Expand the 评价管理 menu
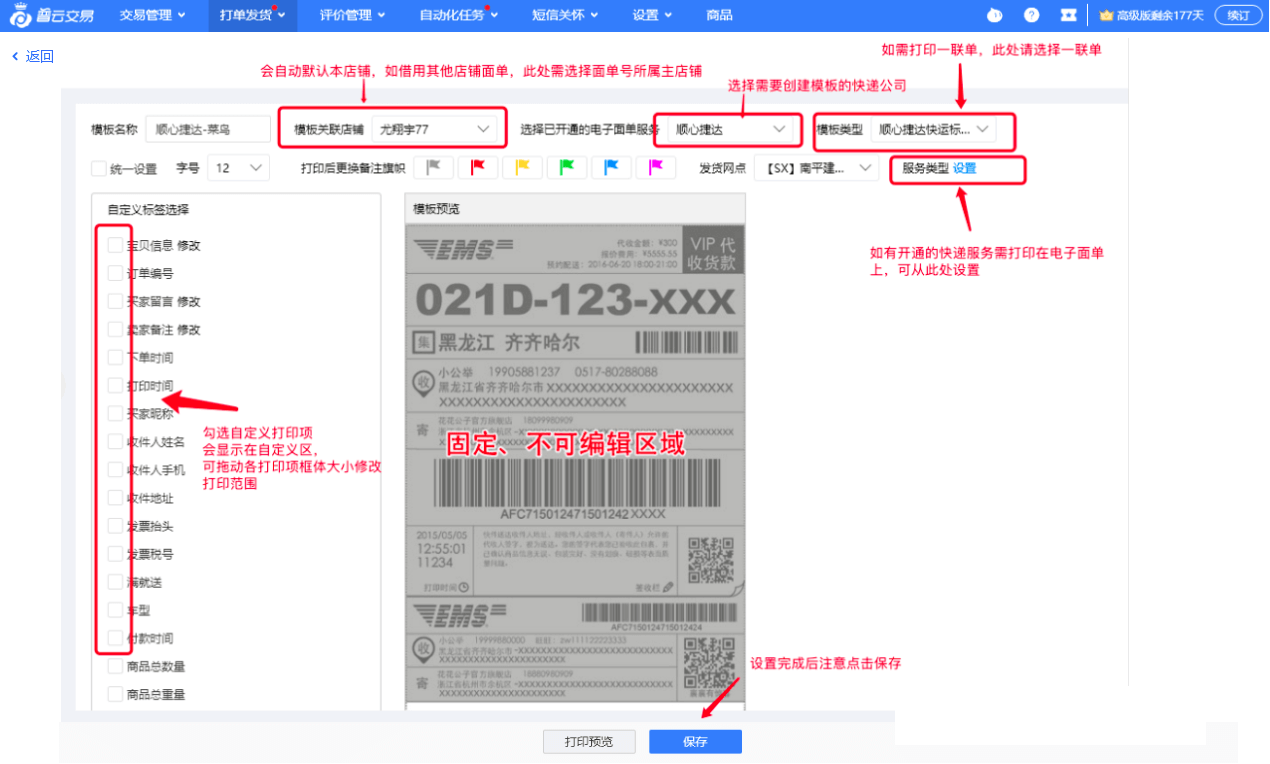The width and height of the screenshot is (1270, 764). [352, 15]
